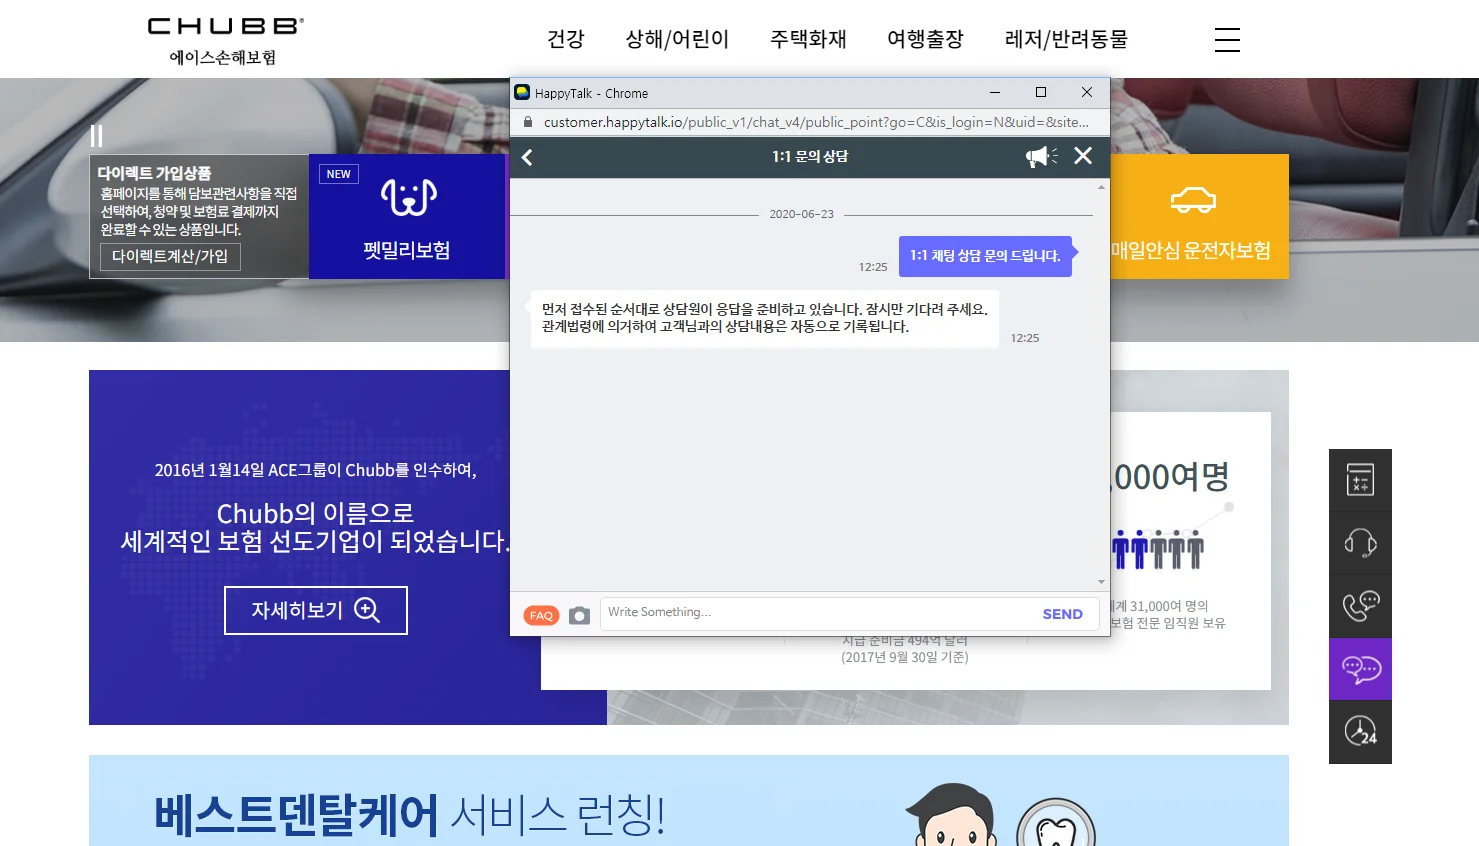Open the 여행출장 insurance menu
The height and width of the screenshot is (846, 1479).
[924, 39]
